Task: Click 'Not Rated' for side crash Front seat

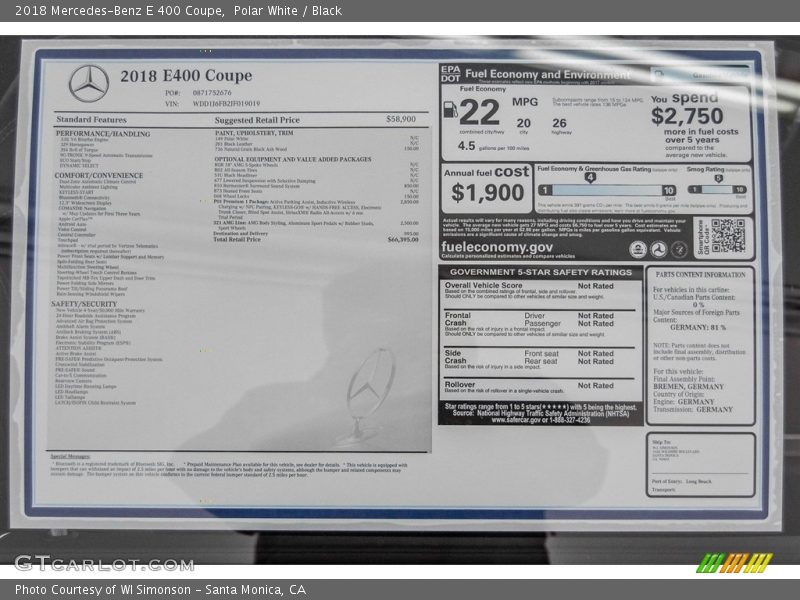Action: [x=595, y=354]
